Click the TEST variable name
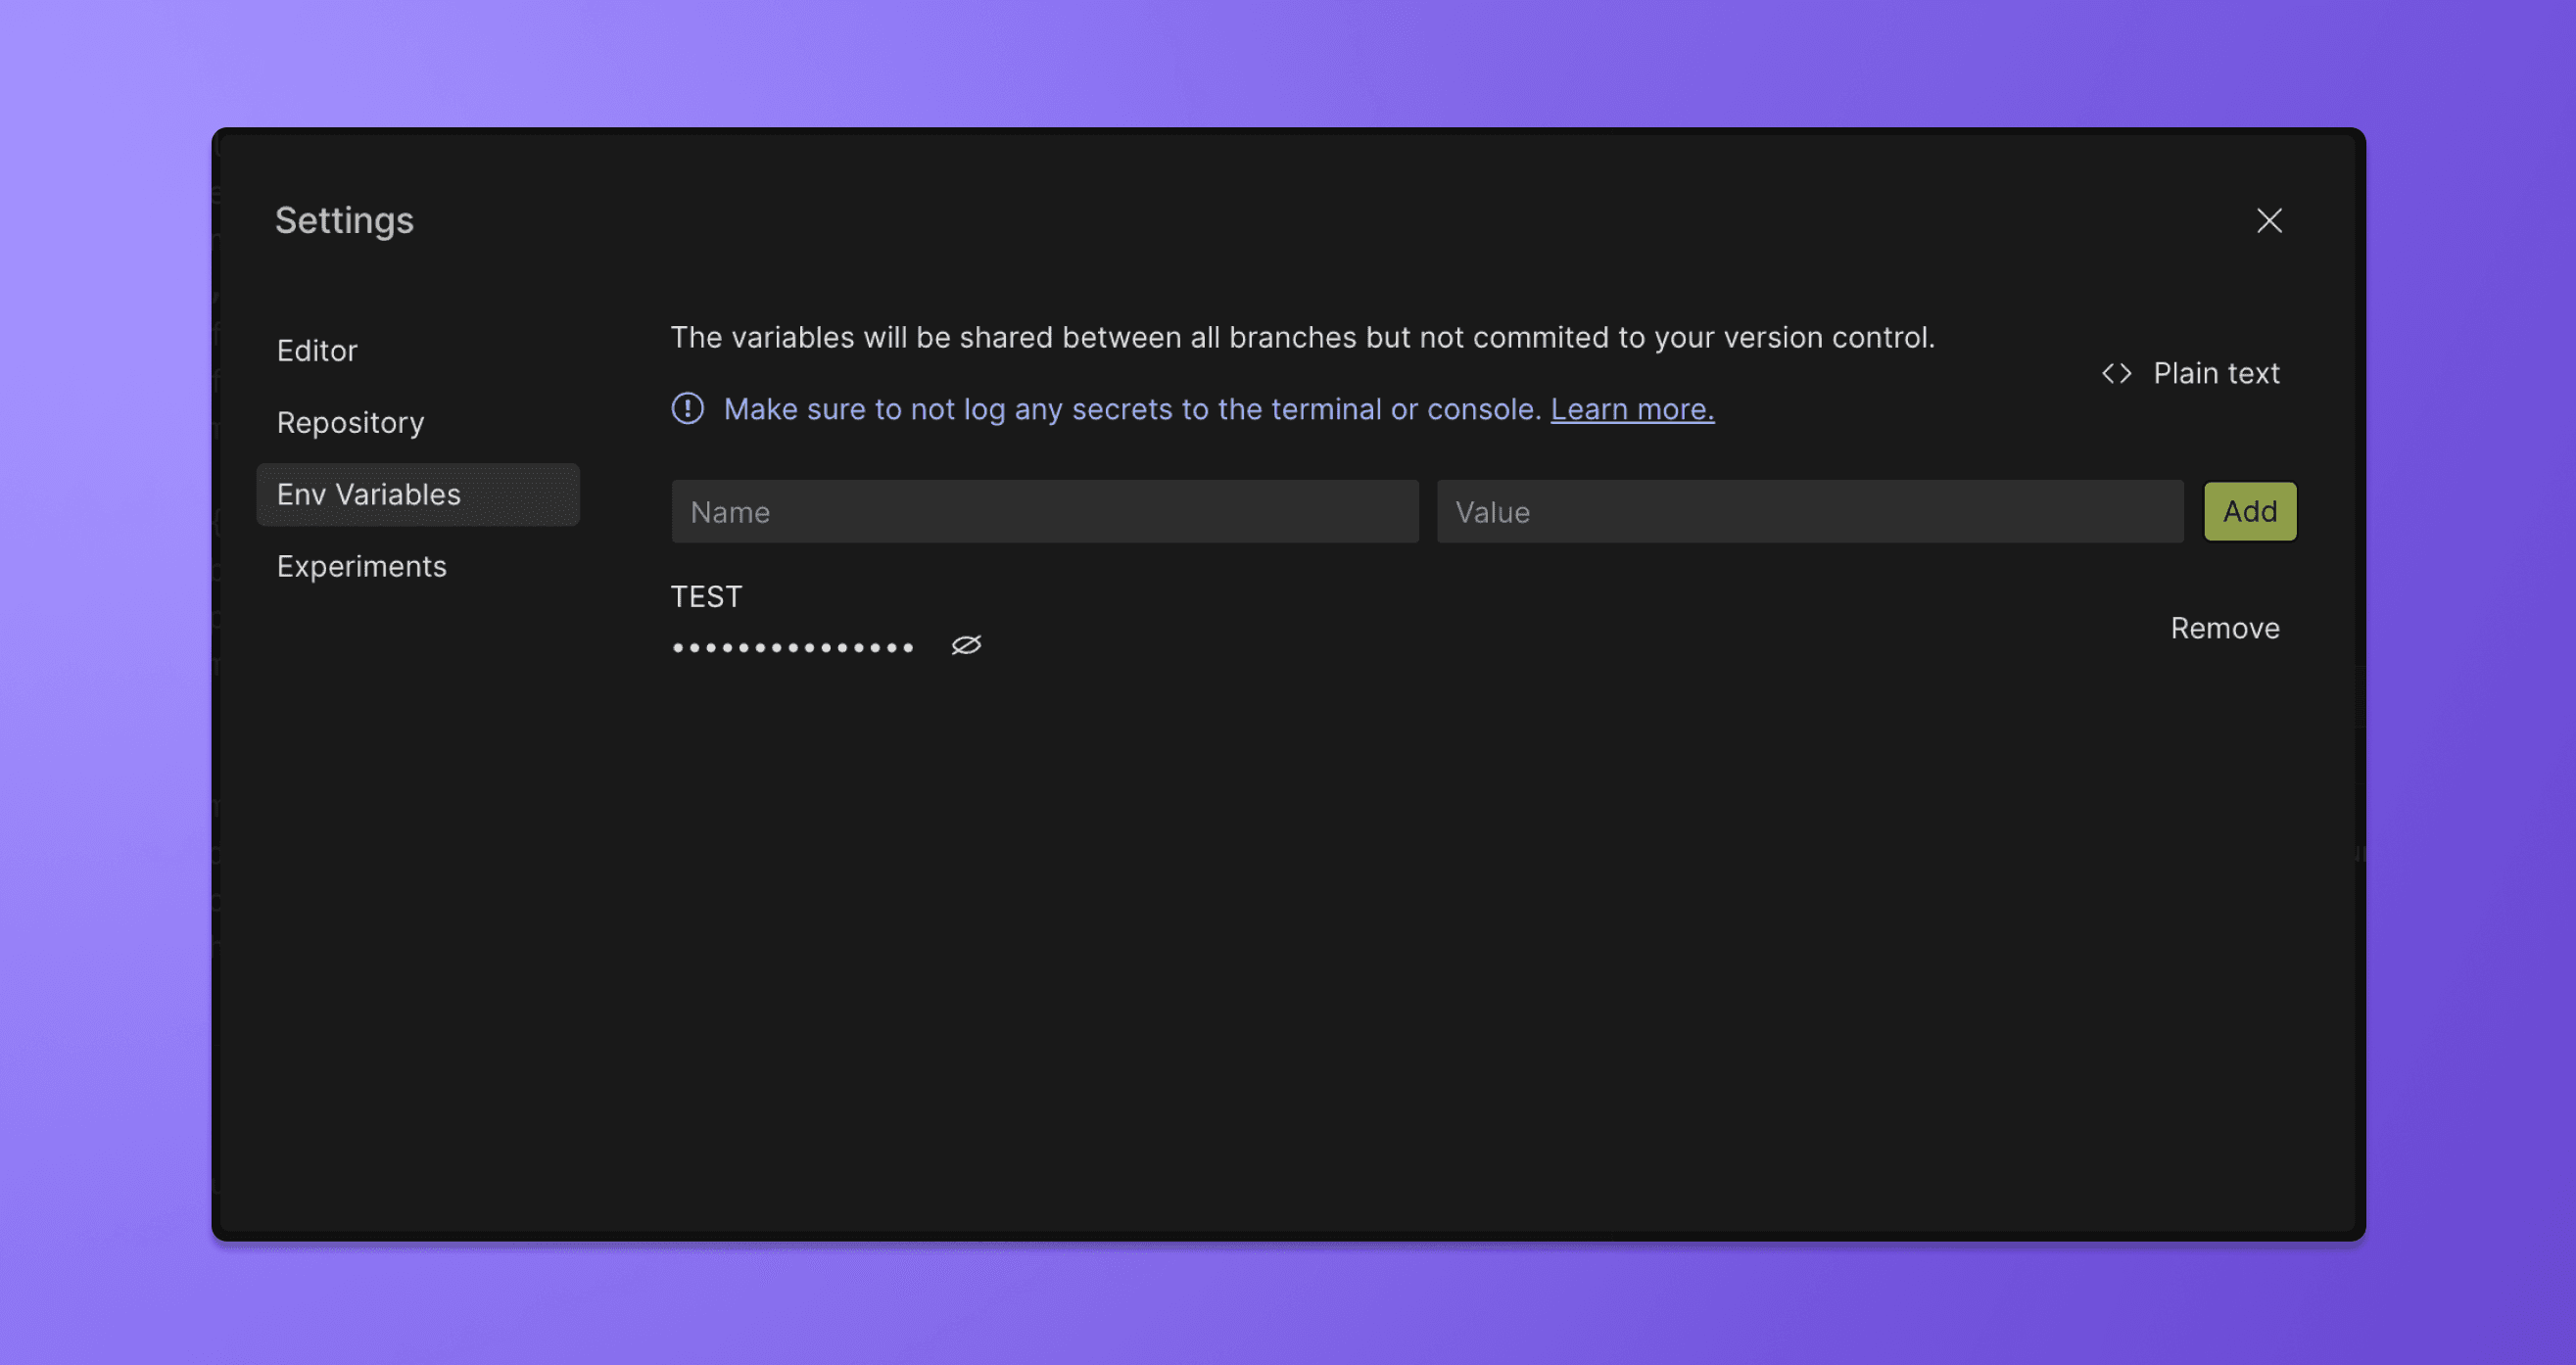This screenshot has height=1365, width=2576. coord(706,597)
